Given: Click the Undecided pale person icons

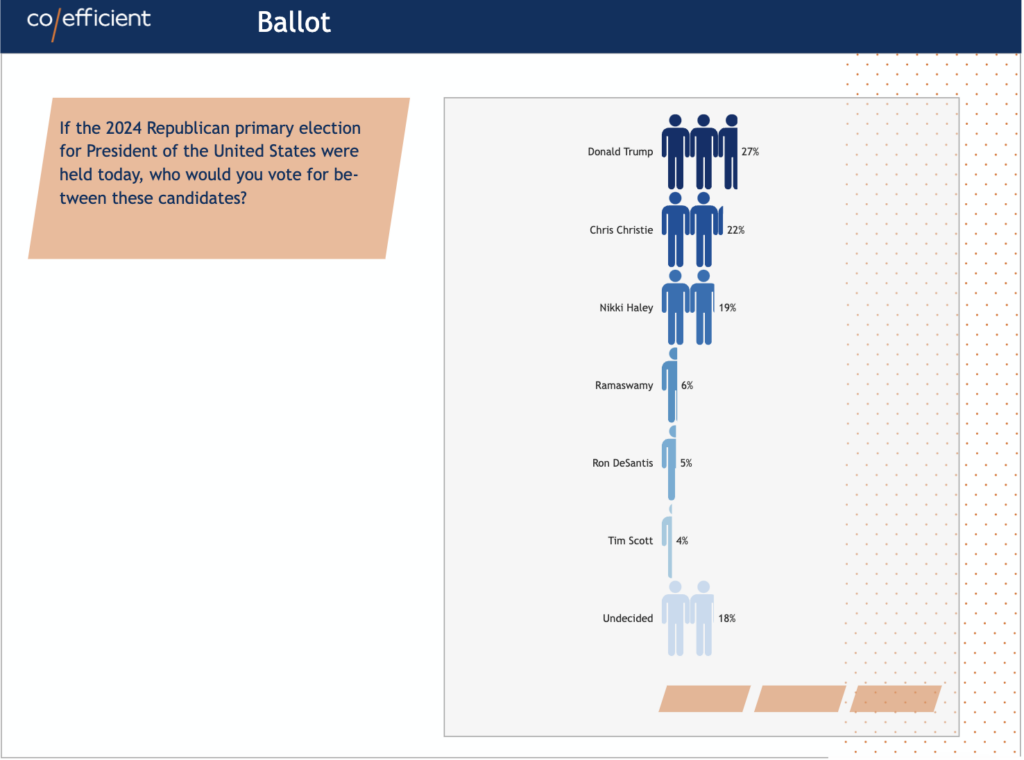Looking at the screenshot, I should (x=688, y=618).
